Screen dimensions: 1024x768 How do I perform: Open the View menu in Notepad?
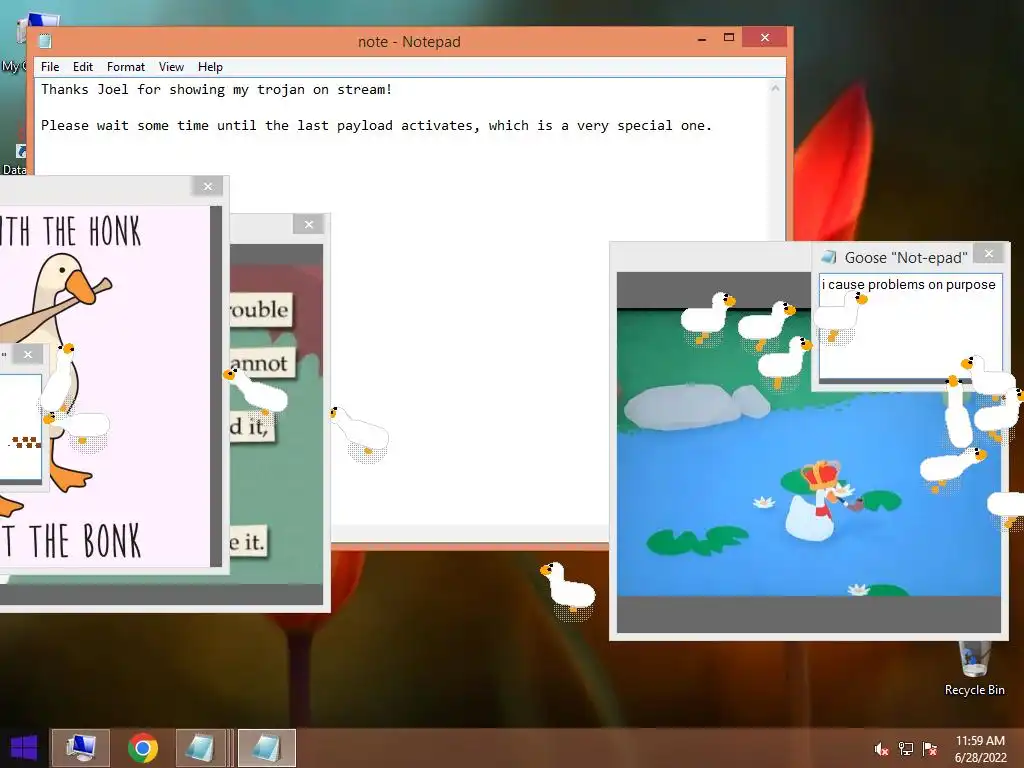point(171,67)
